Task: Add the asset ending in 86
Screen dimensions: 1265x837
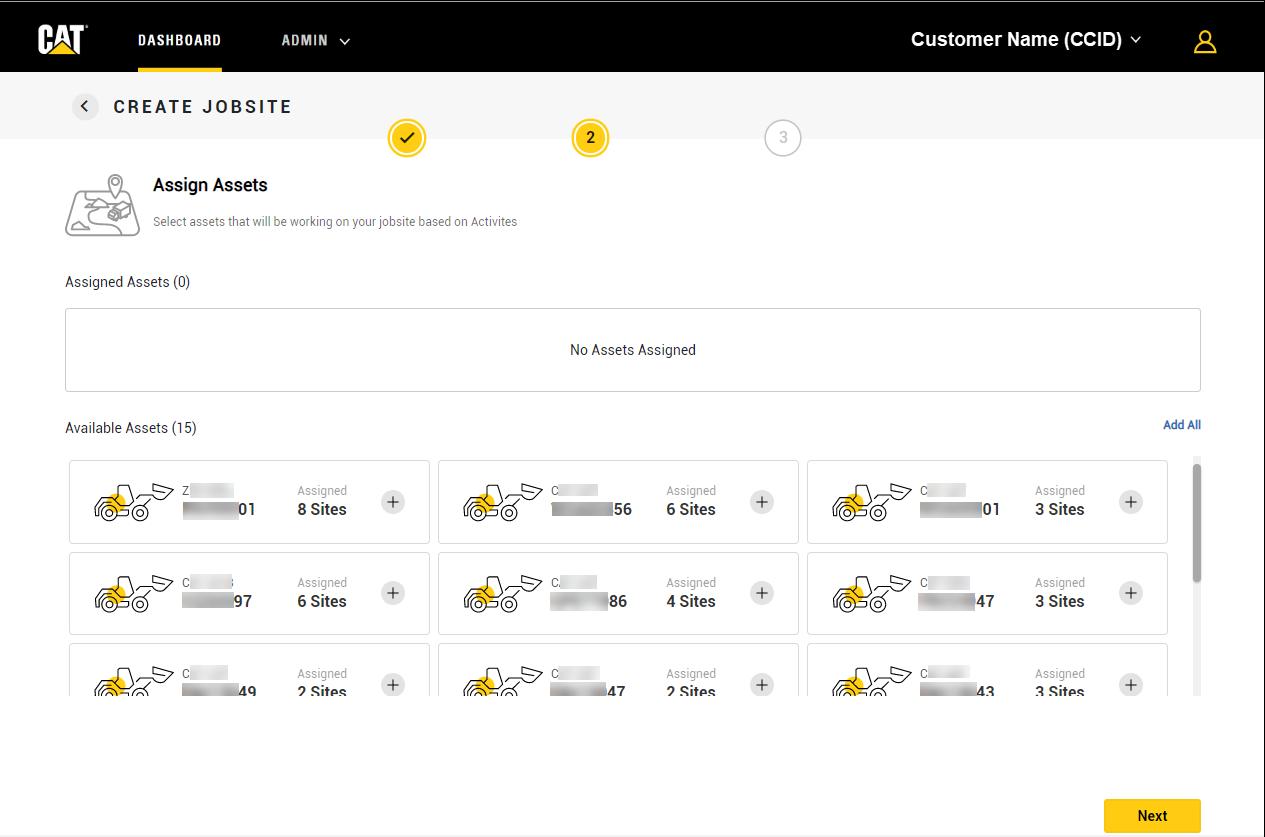Action: [762, 593]
